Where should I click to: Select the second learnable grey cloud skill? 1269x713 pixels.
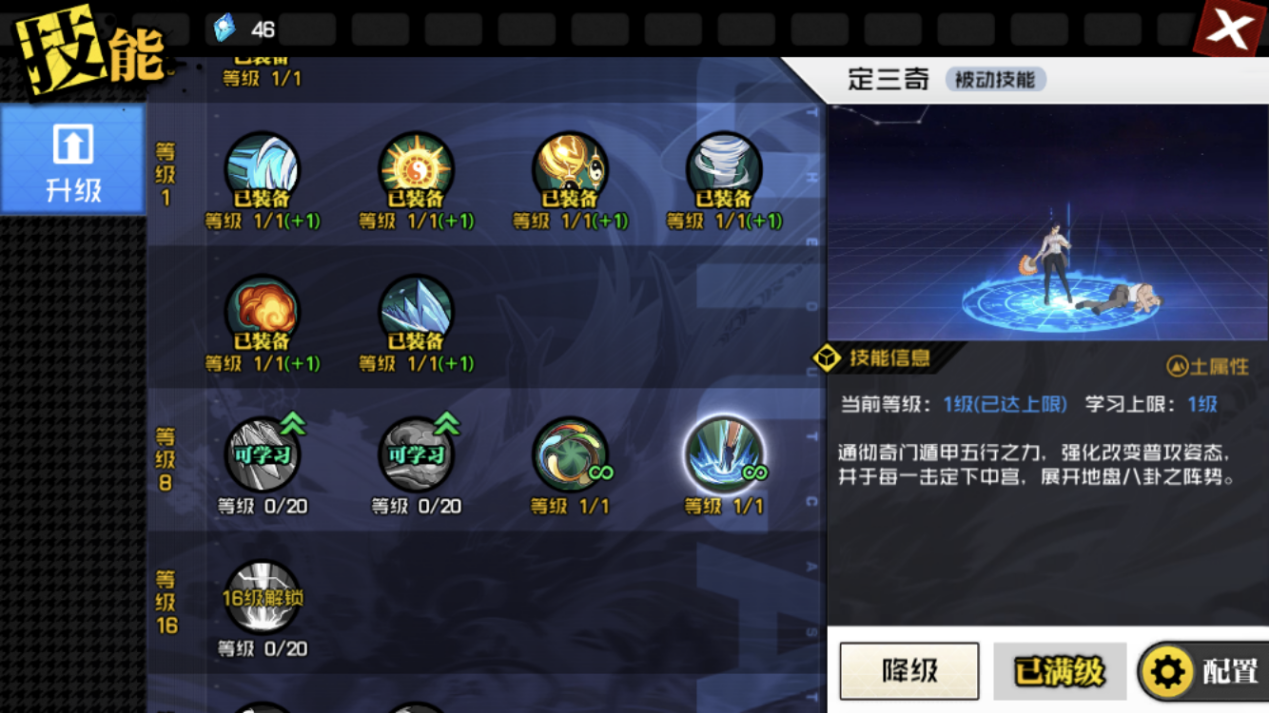416,455
